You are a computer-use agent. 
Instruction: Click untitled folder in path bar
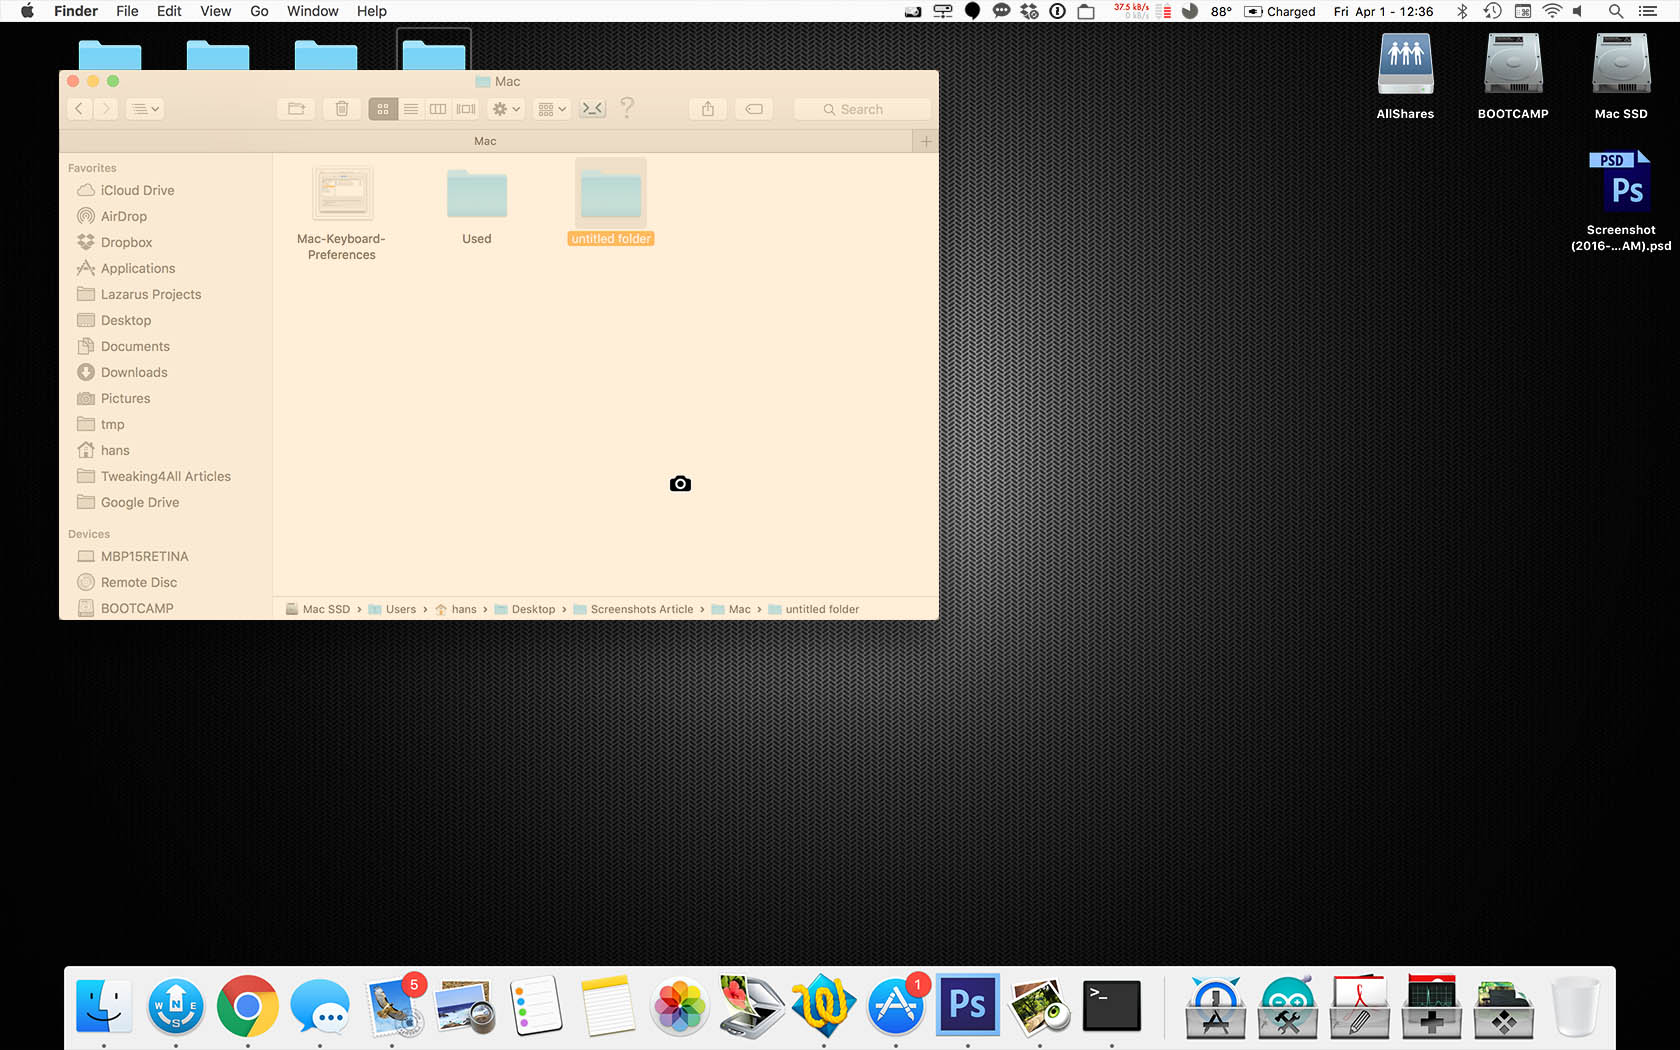[x=814, y=609]
